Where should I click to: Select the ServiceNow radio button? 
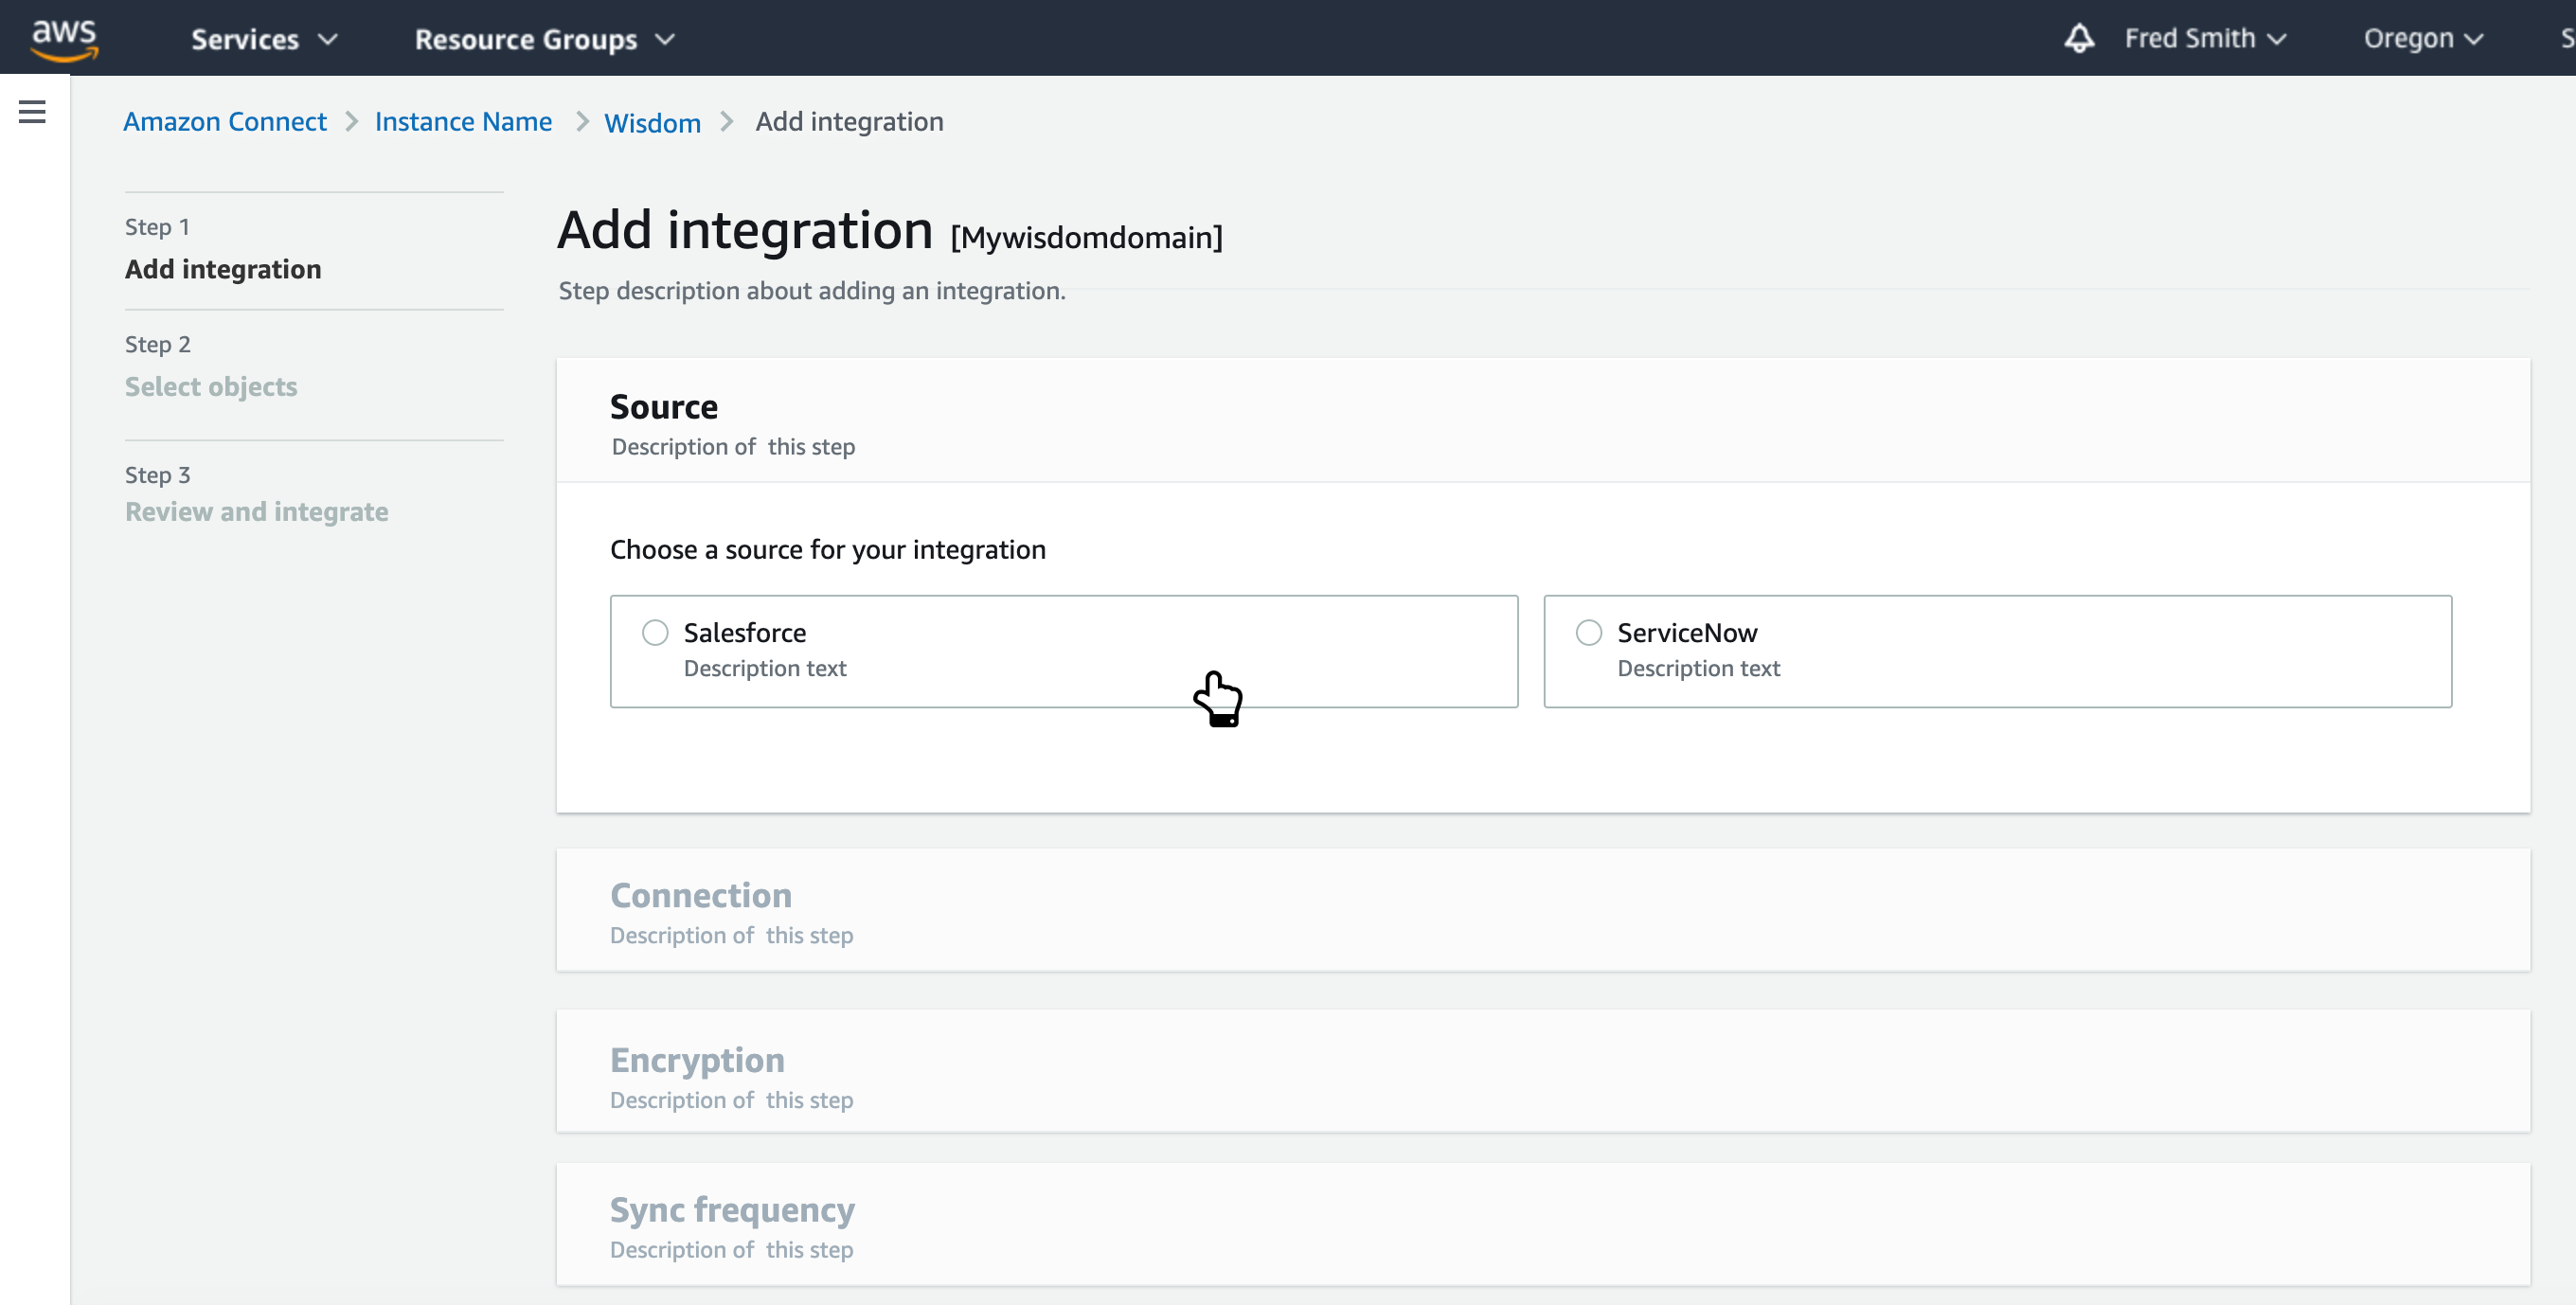point(1589,632)
